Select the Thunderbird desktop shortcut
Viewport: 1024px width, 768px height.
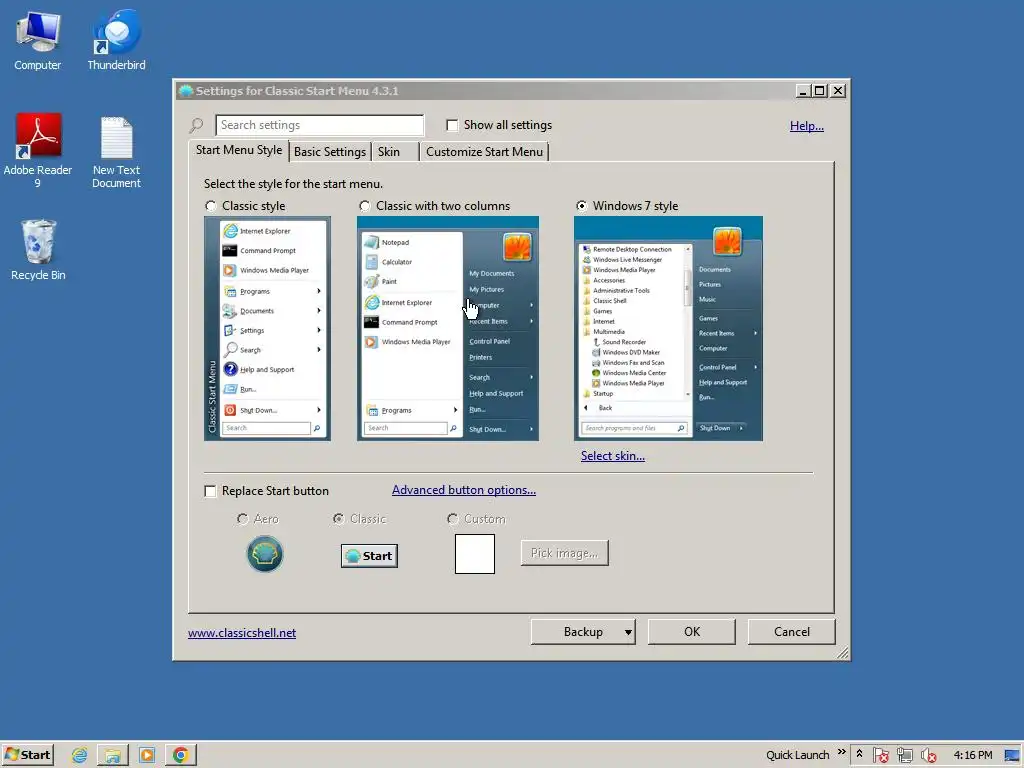(x=116, y=40)
